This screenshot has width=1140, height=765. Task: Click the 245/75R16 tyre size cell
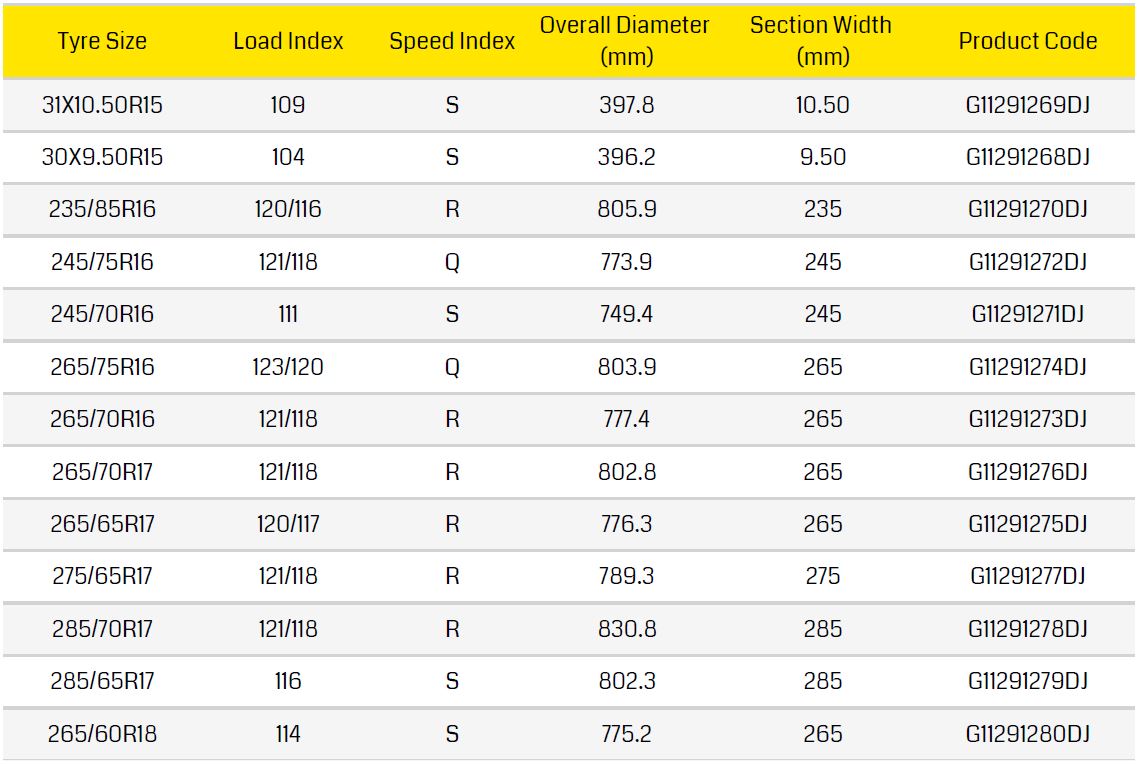click(102, 262)
